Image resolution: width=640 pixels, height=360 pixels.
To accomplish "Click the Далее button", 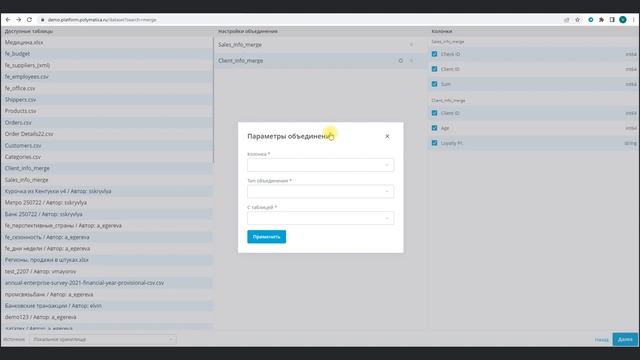I will (x=625, y=339).
